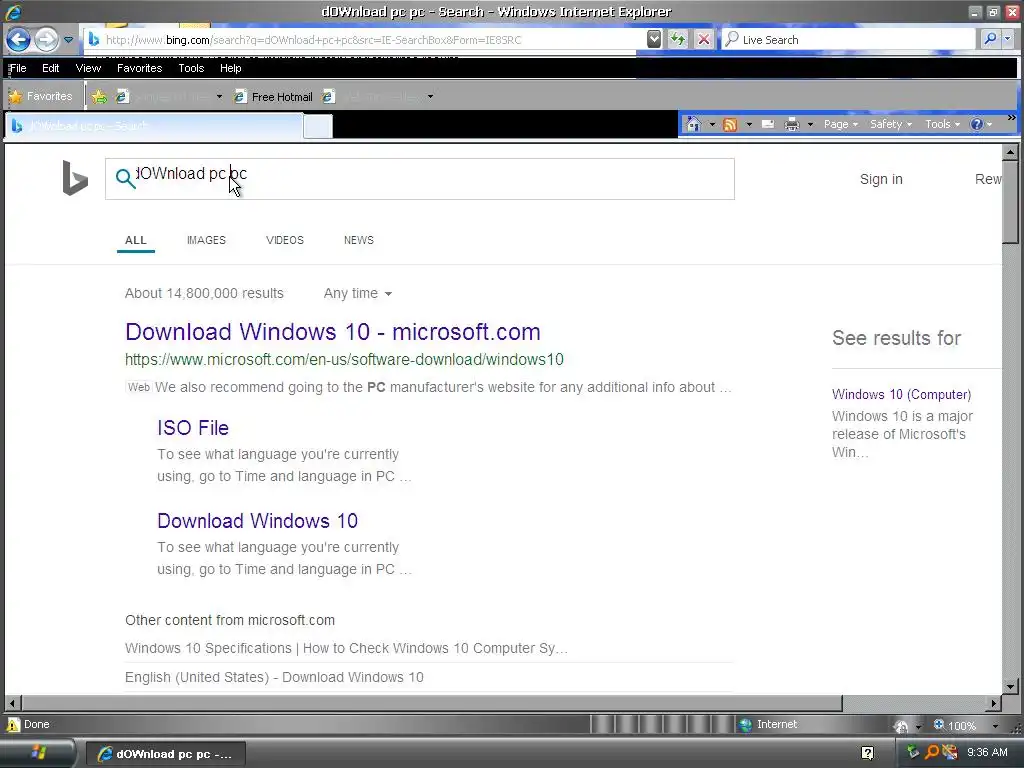1024x768 pixels.
Task: Select the ALL results tab
Action: coord(136,240)
